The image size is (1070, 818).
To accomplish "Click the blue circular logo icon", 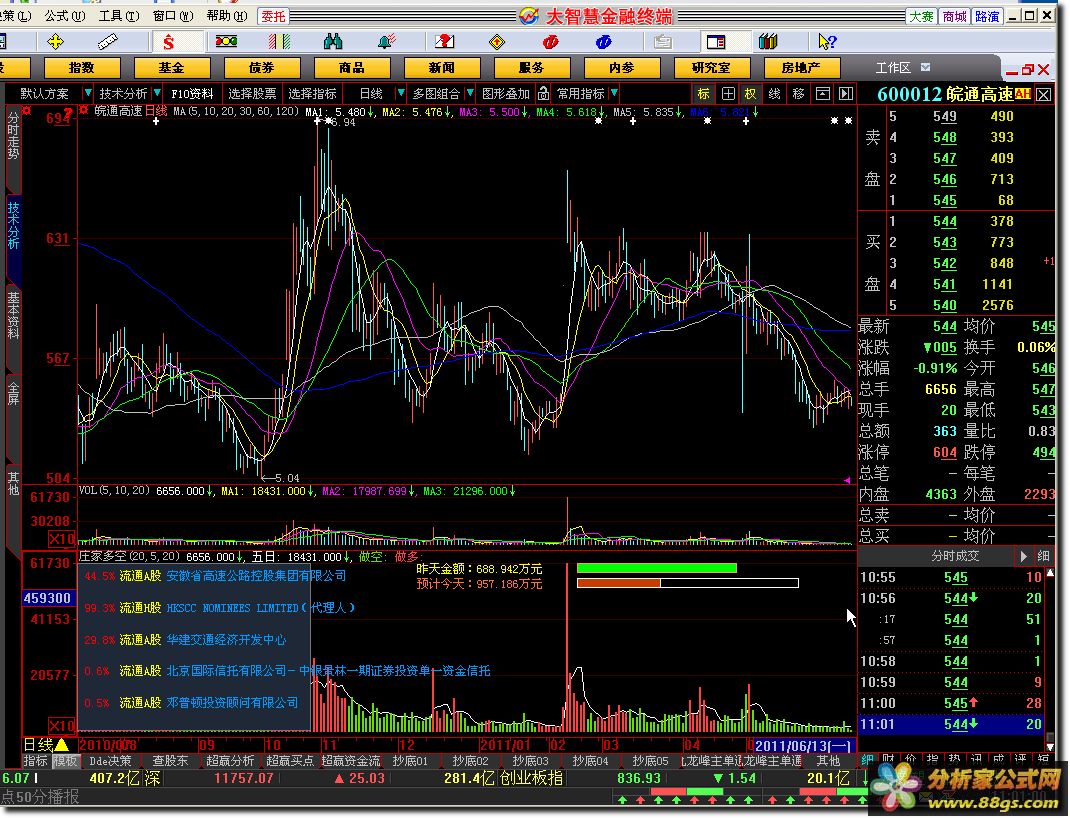I will pyautogui.click(x=603, y=42).
